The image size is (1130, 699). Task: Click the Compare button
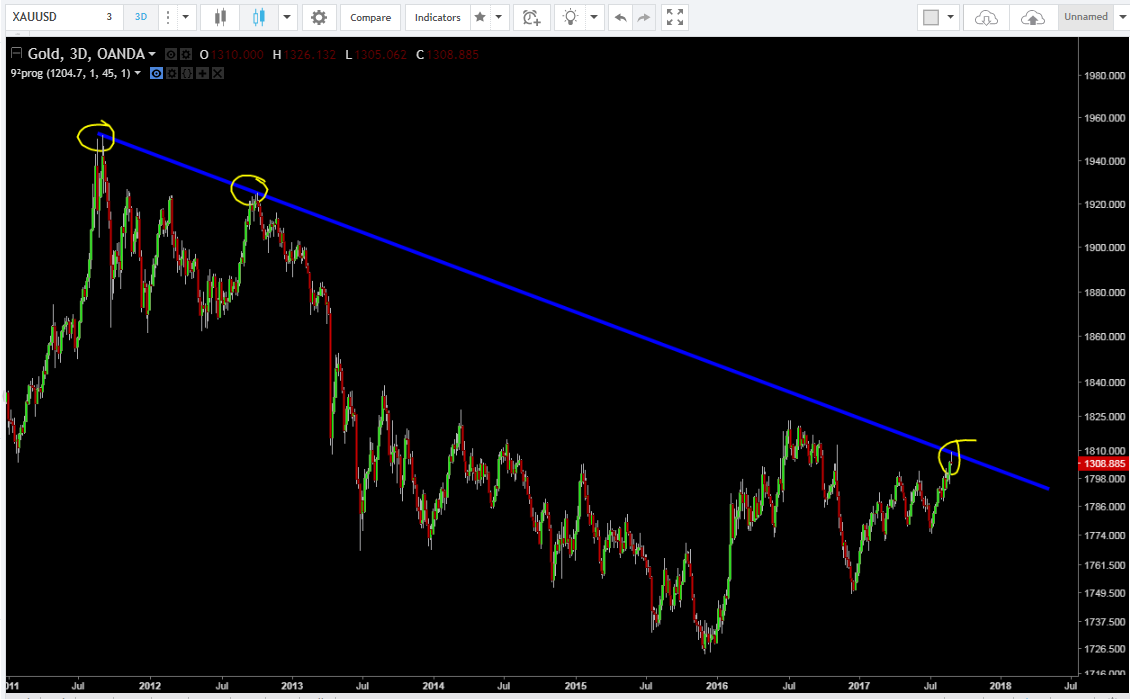[370, 17]
